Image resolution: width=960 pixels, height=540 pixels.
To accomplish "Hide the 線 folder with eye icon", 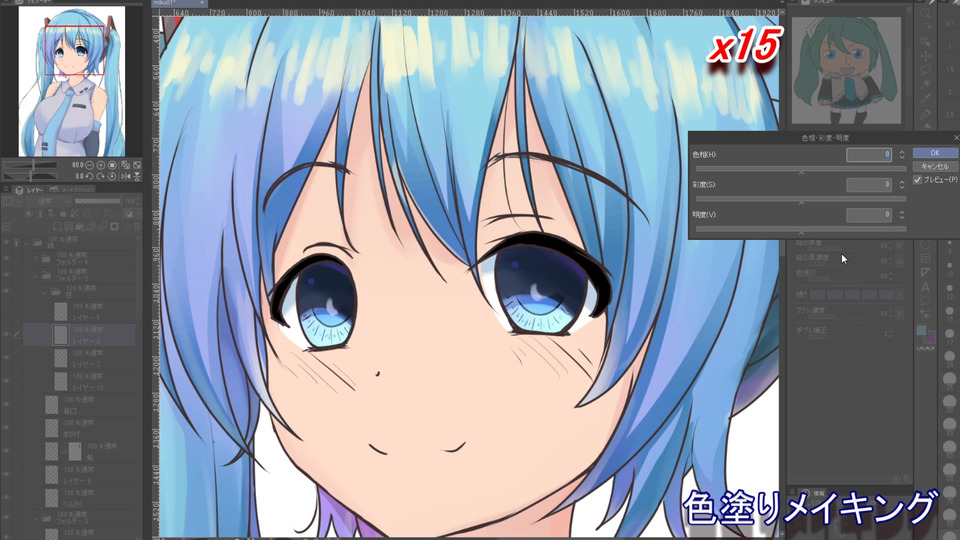I will click(6, 242).
